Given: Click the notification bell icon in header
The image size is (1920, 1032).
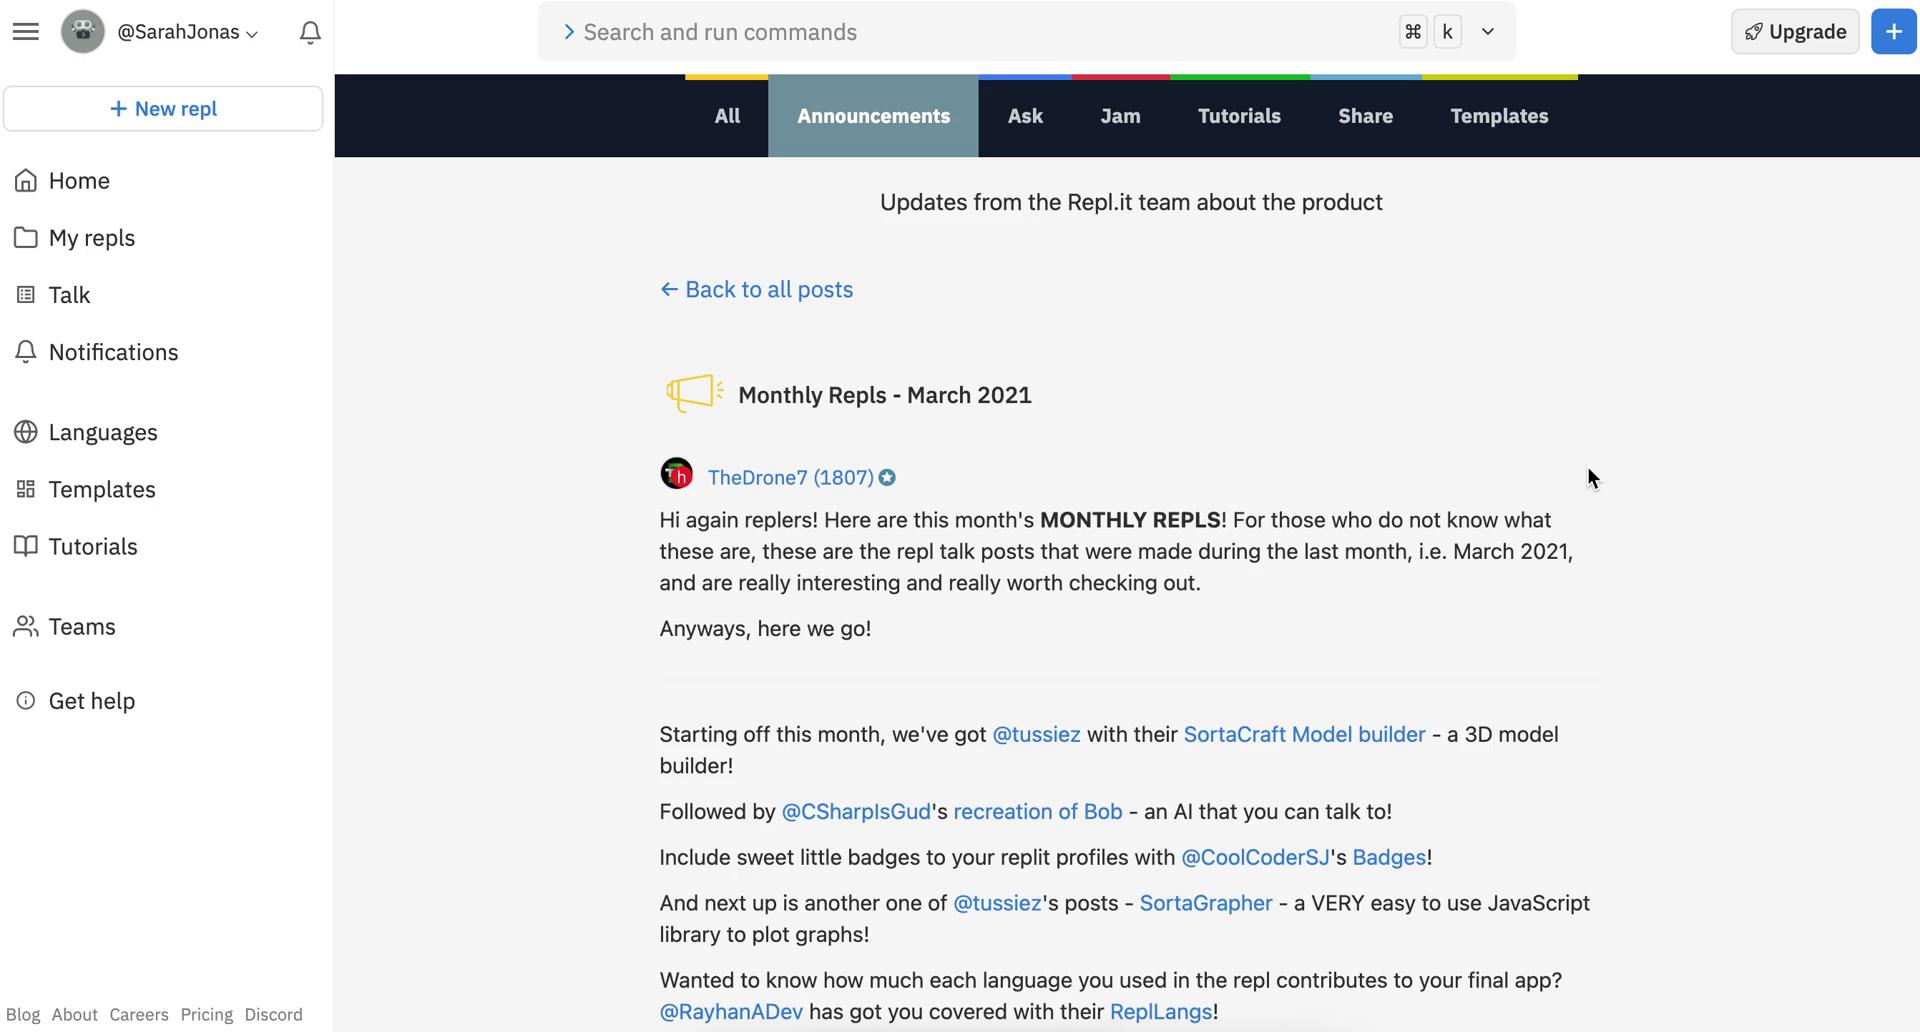Looking at the screenshot, I should [310, 32].
